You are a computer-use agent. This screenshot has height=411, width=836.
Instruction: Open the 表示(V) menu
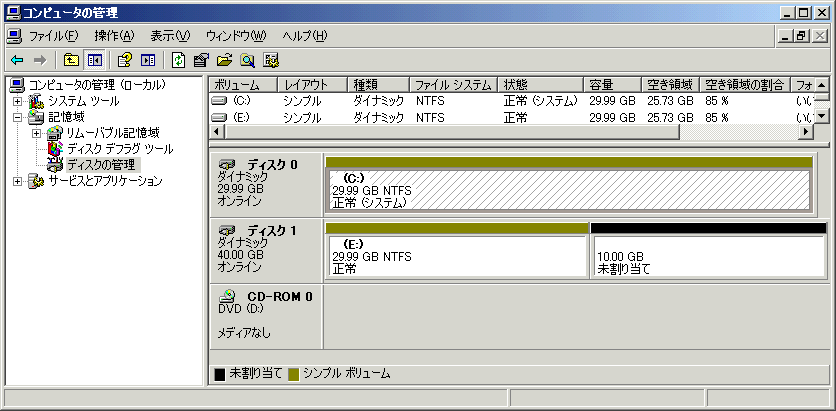coord(170,36)
